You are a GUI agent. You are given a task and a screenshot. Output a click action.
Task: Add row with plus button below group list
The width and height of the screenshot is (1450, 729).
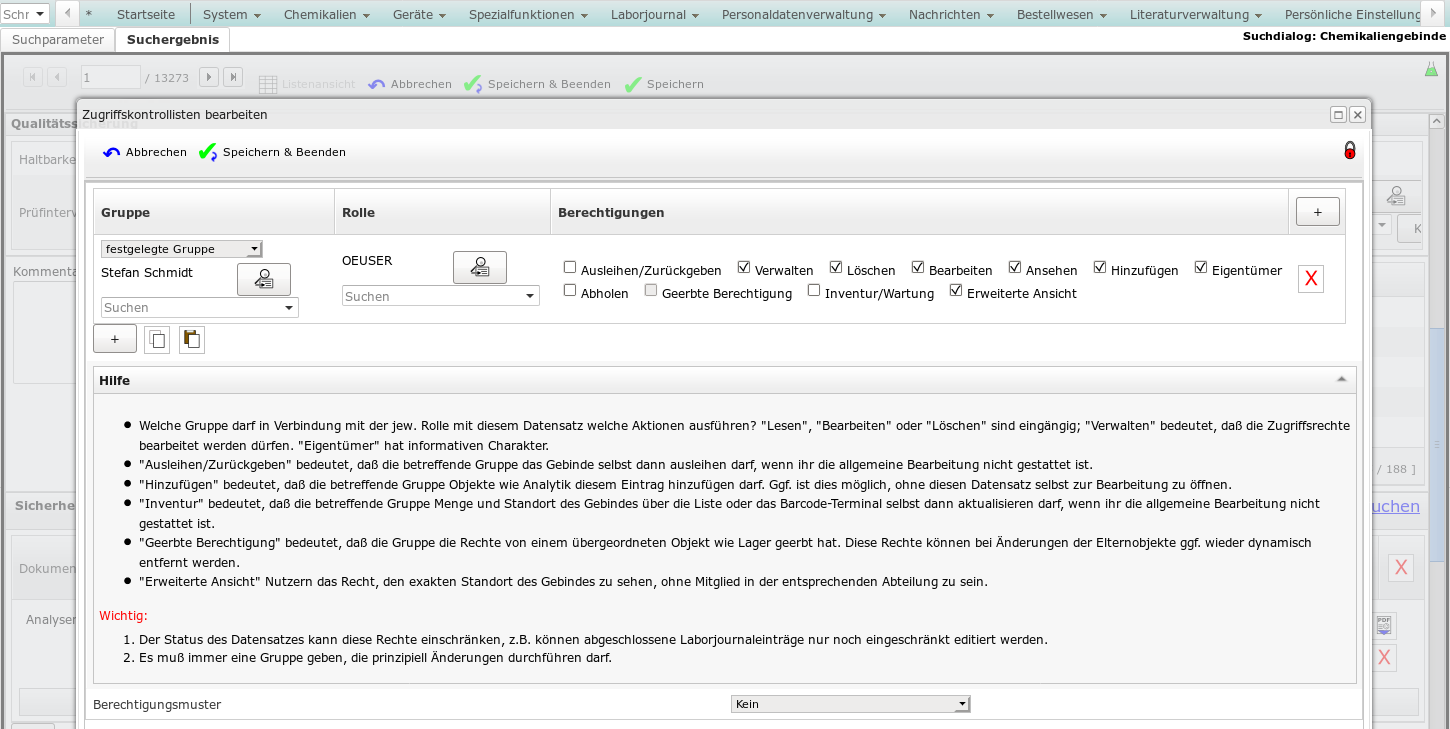pyautogui.click(x=115, y=340)
